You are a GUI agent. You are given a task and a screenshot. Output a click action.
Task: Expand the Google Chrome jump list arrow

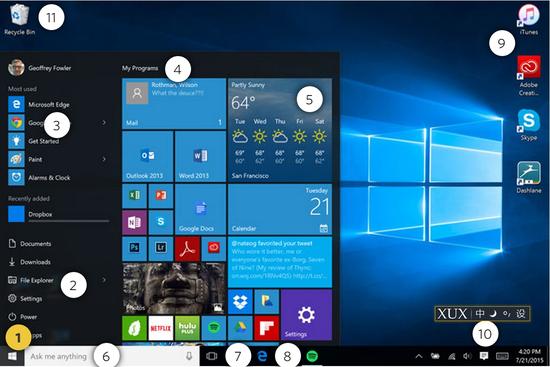(x=104, y=122)
